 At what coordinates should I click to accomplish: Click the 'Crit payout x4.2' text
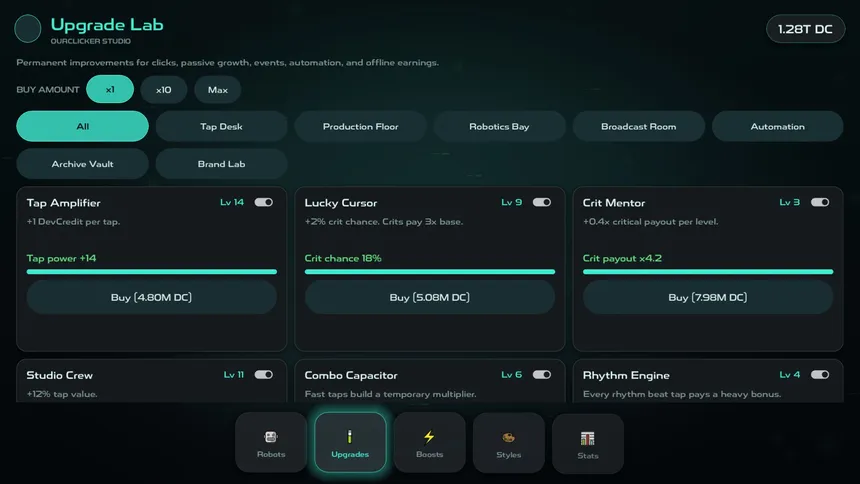click(622, 258)
